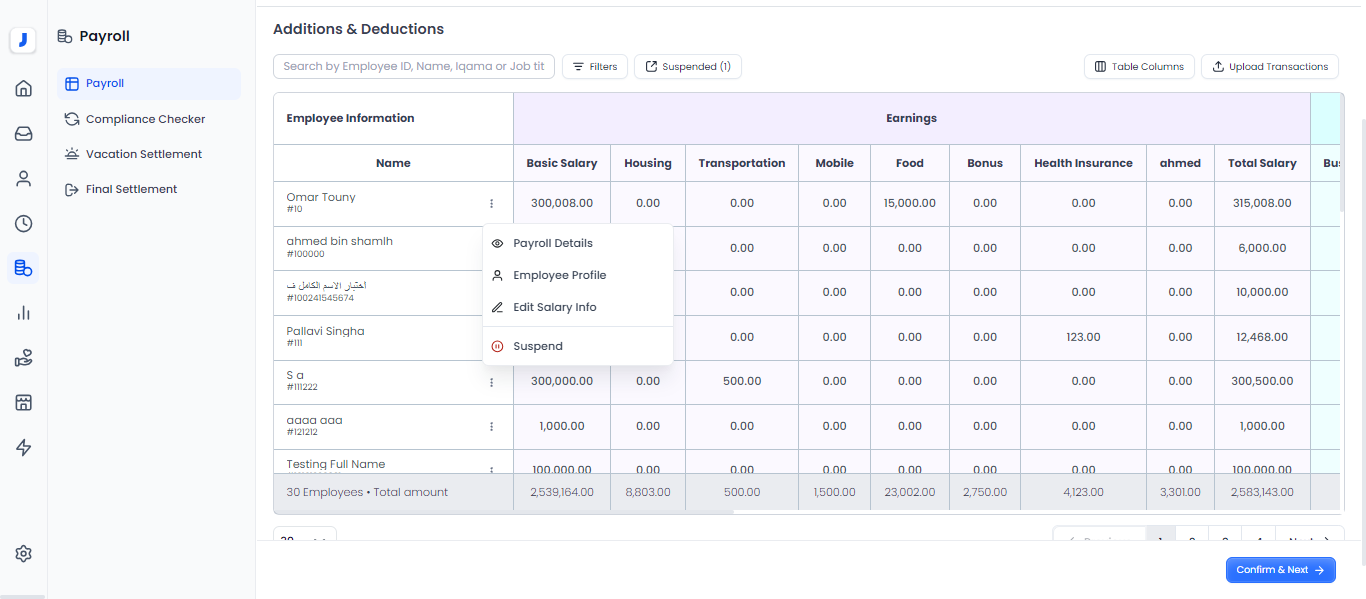The image size is (1366, 599).
Task: Click the bar chart reports icon
Action: pyautogui.click(x=24, y=313)
